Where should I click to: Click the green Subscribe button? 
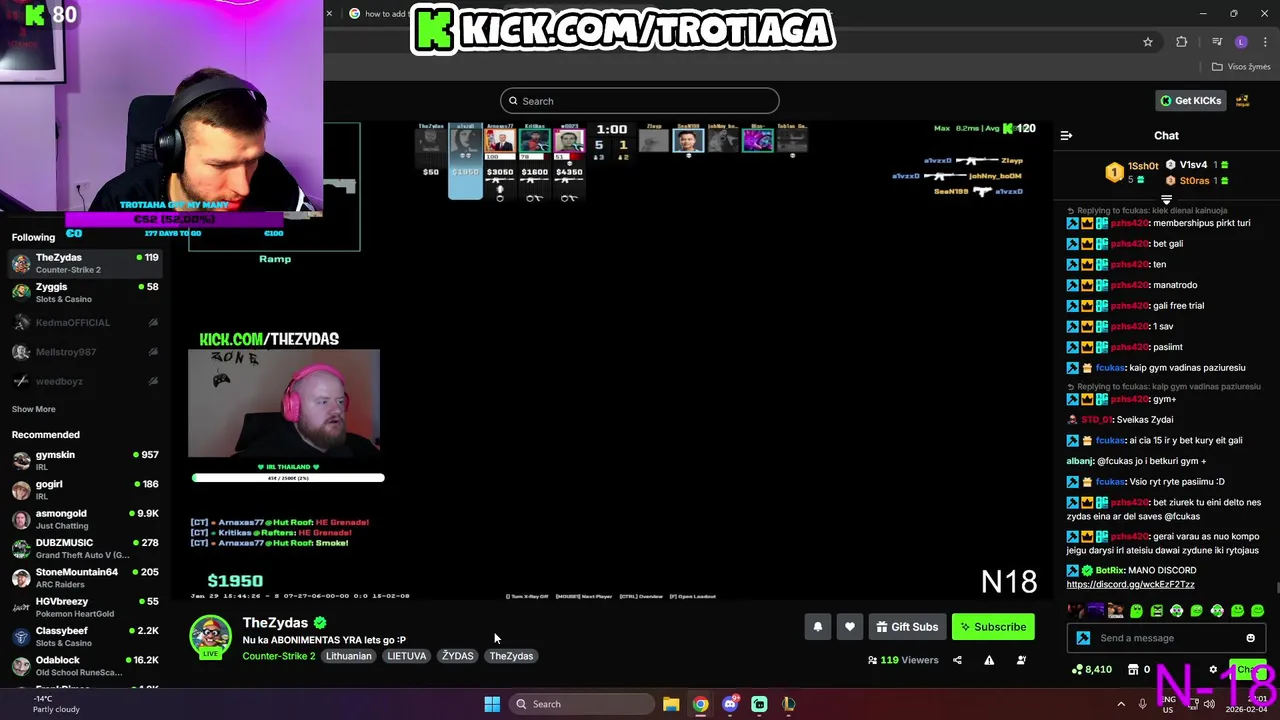click(993, 627)
